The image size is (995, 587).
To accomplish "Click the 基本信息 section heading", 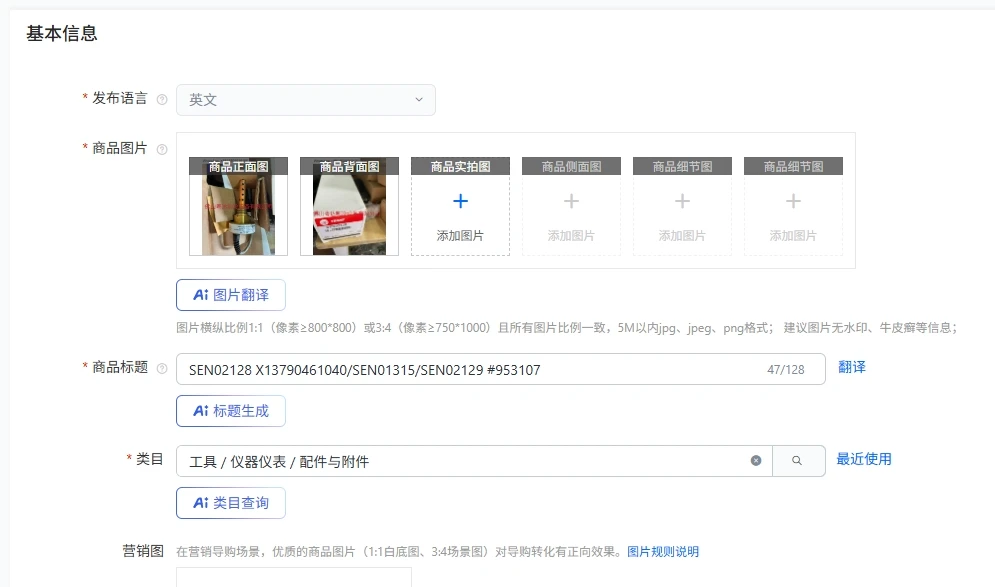I will 62,33.
